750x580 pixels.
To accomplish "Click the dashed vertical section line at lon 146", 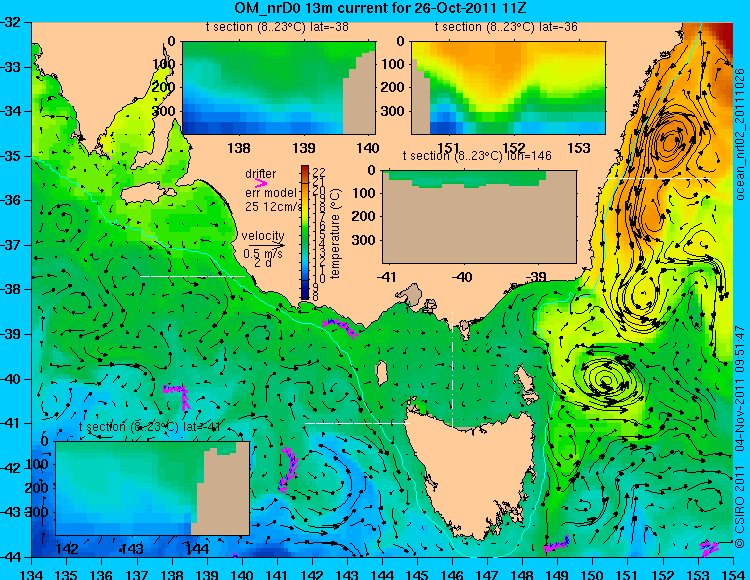I will click(452, 369).
